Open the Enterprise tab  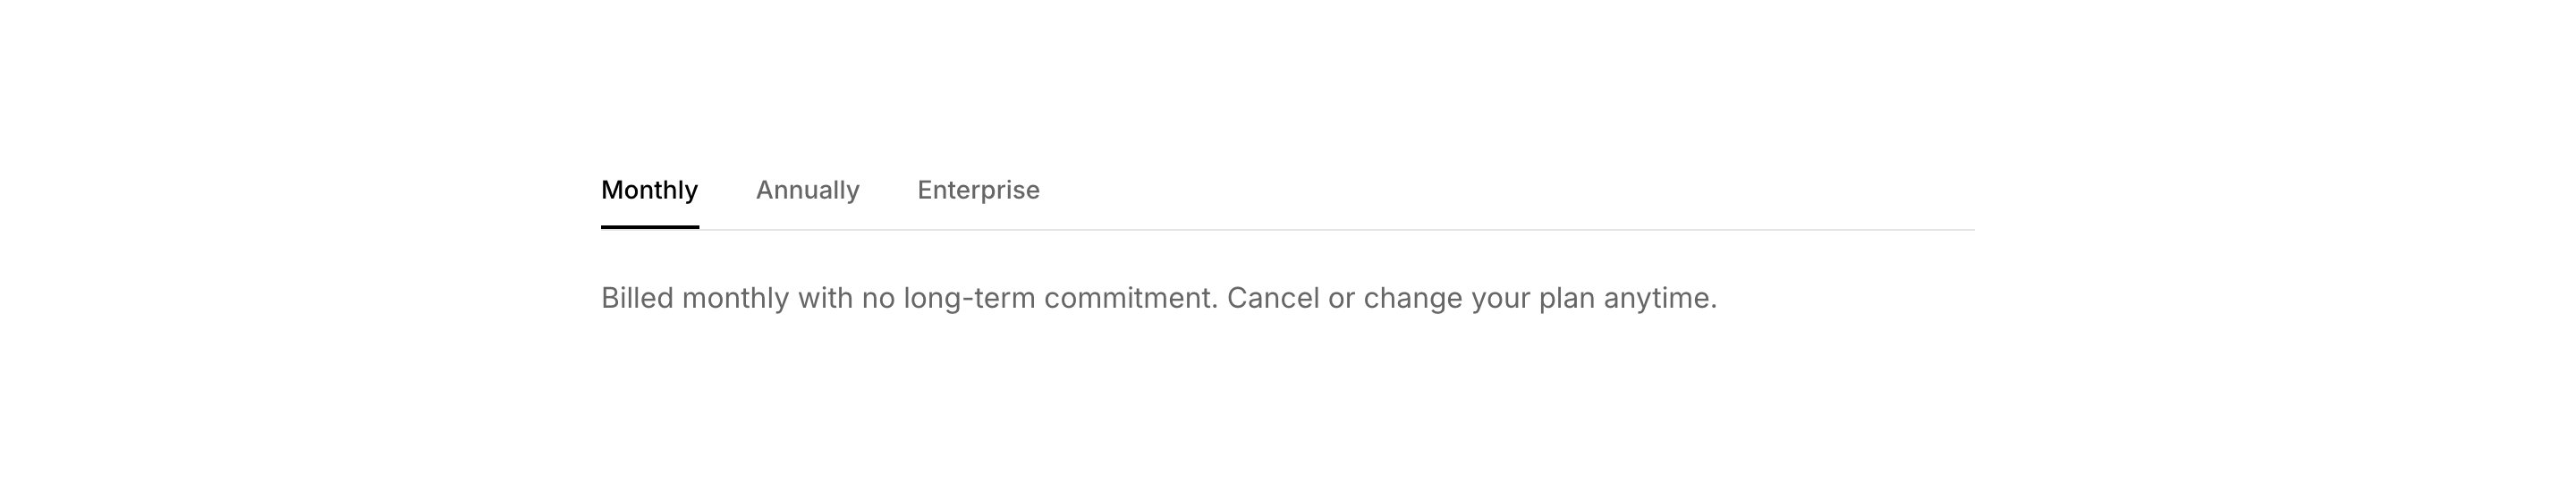[978, 190]
